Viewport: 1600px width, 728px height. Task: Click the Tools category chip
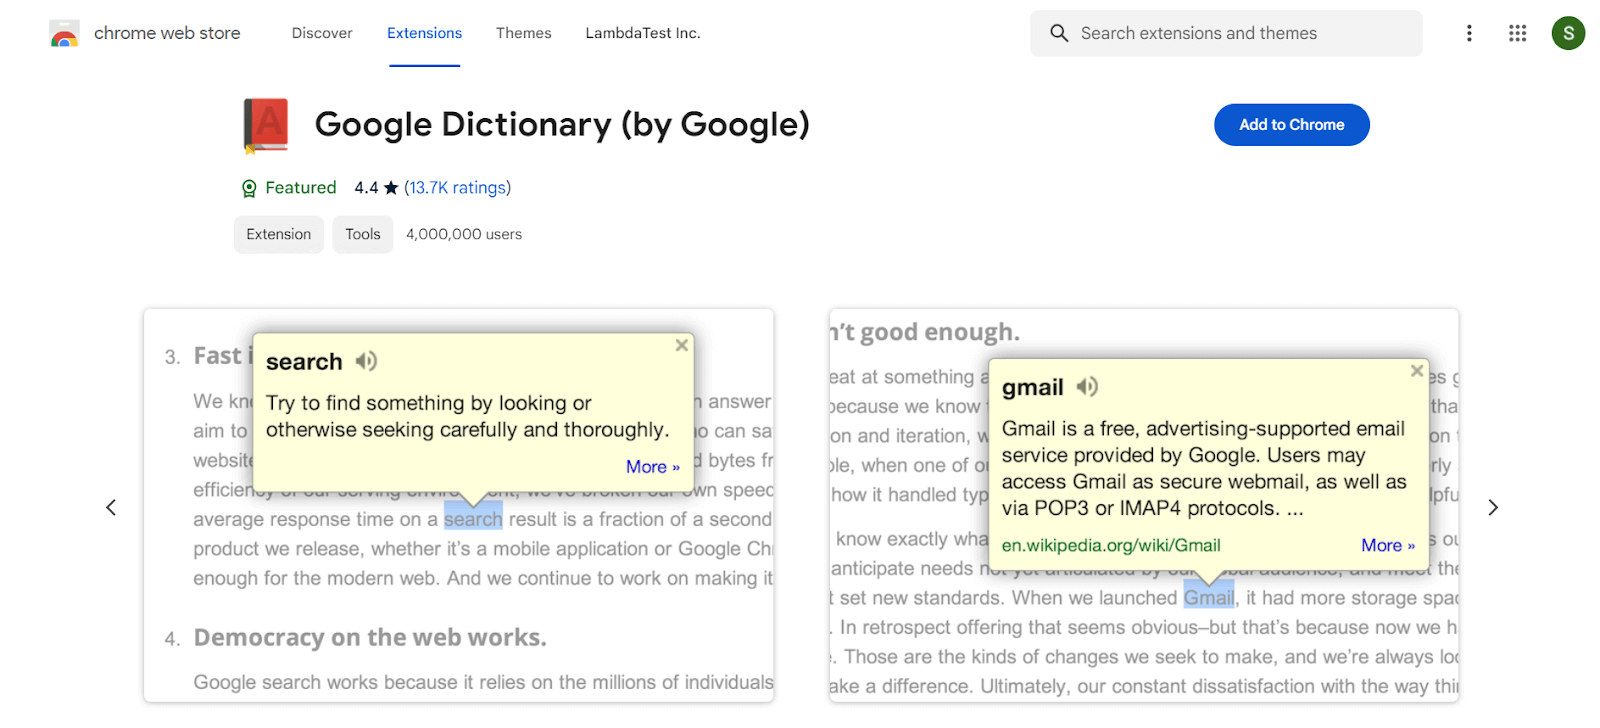363,234
